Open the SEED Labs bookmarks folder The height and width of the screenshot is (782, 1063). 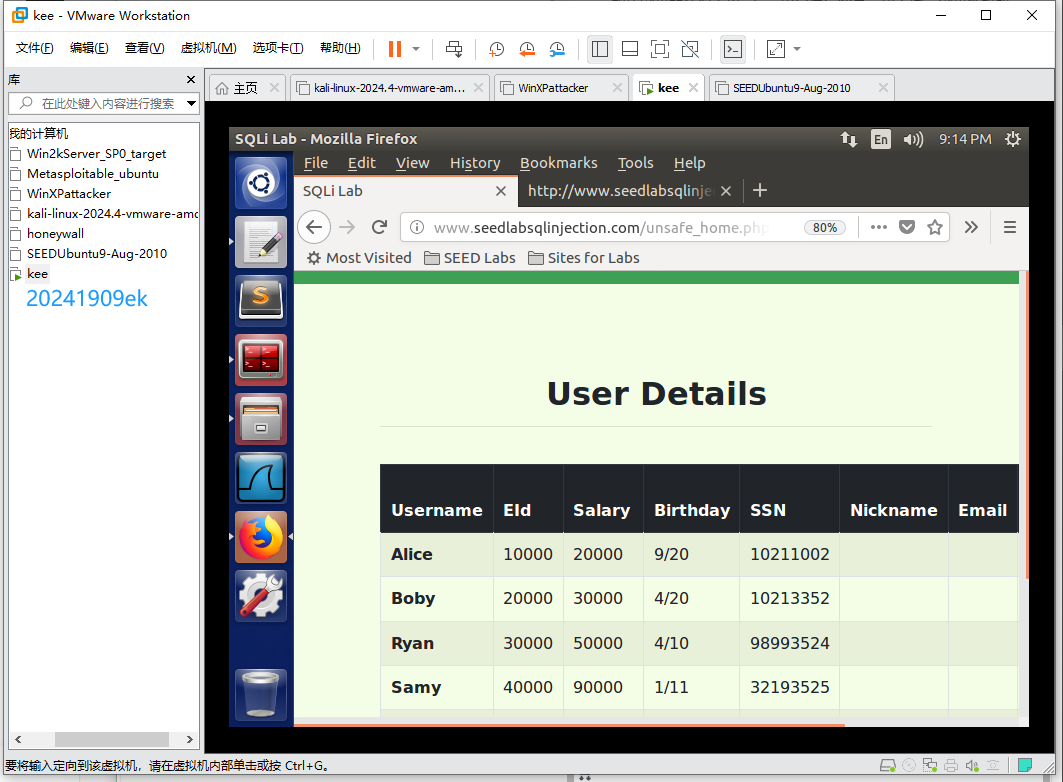(x=470, y=258)
